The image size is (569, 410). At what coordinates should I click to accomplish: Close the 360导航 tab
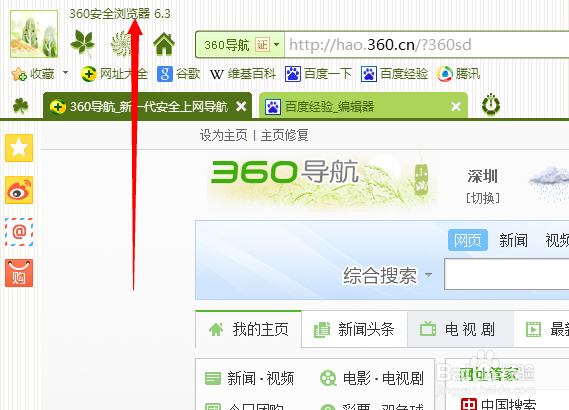coord(241,106)
